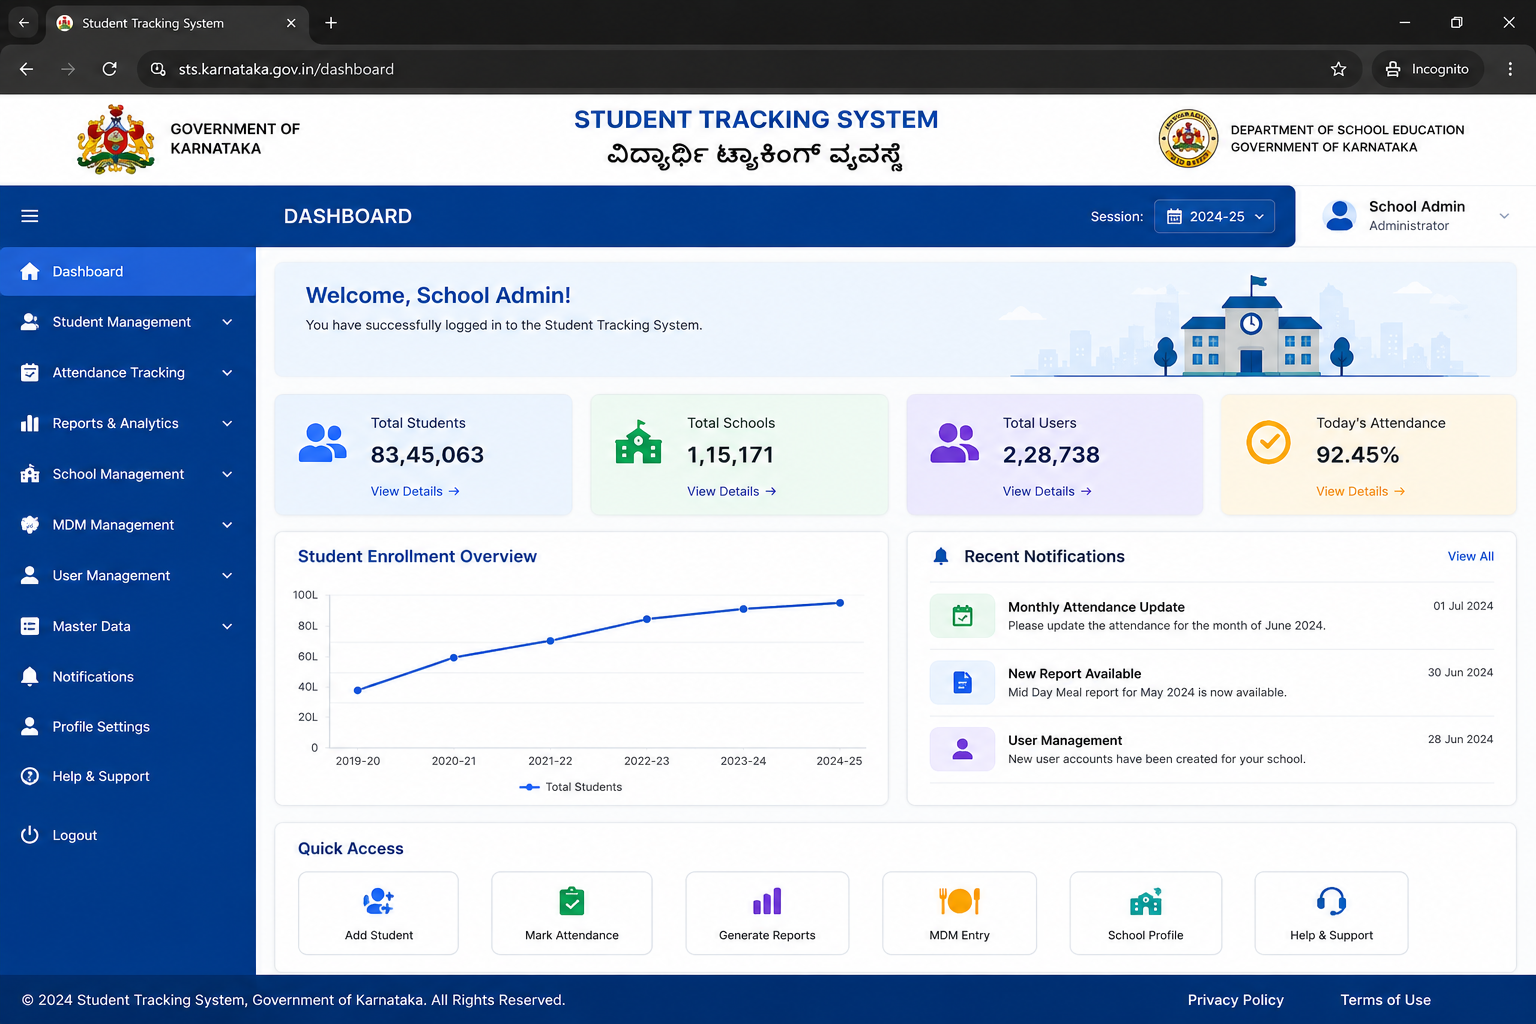Click the notifications bell icon in sidebar
This screenshot has height=1024, width=1536.
(x=30, y=676)
